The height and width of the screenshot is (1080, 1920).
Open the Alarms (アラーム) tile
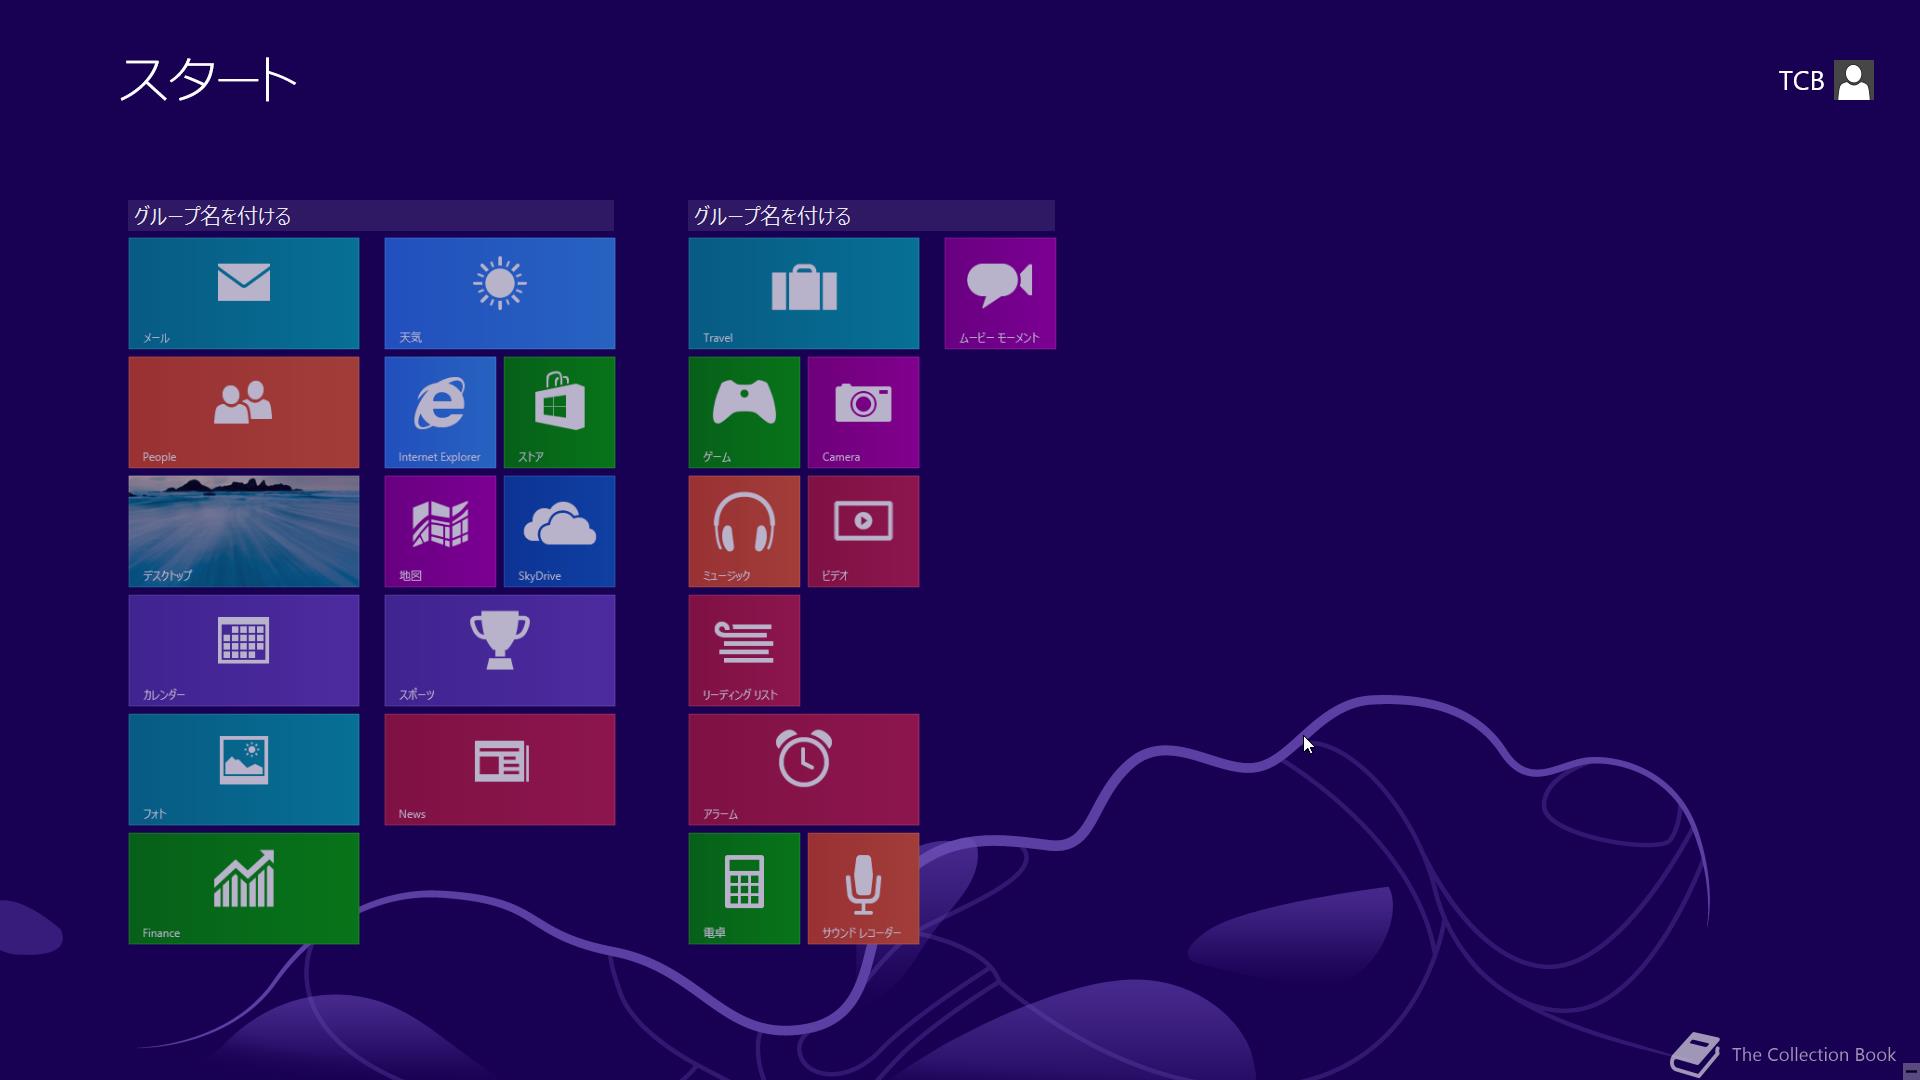pos(803,769)
